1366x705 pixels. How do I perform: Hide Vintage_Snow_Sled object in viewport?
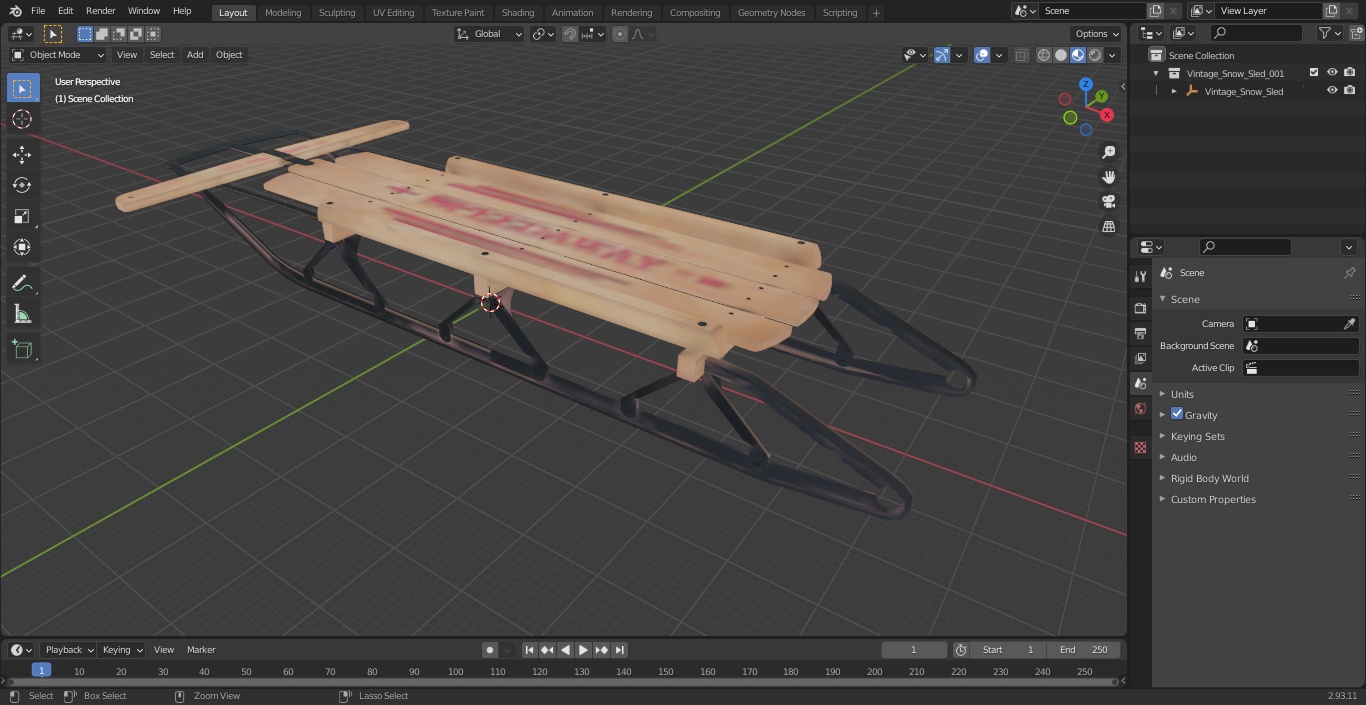tap(1332, 91)
